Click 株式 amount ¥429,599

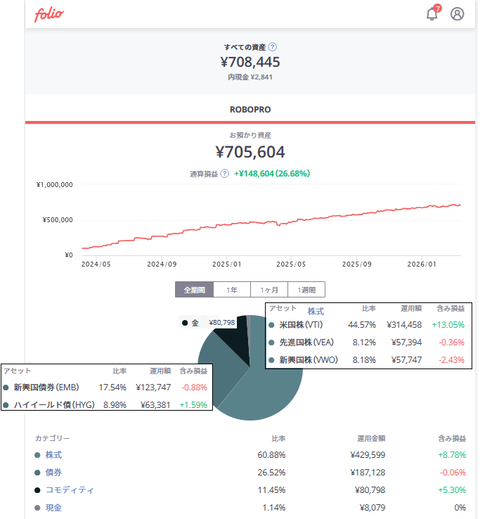[x=368, y=455]
